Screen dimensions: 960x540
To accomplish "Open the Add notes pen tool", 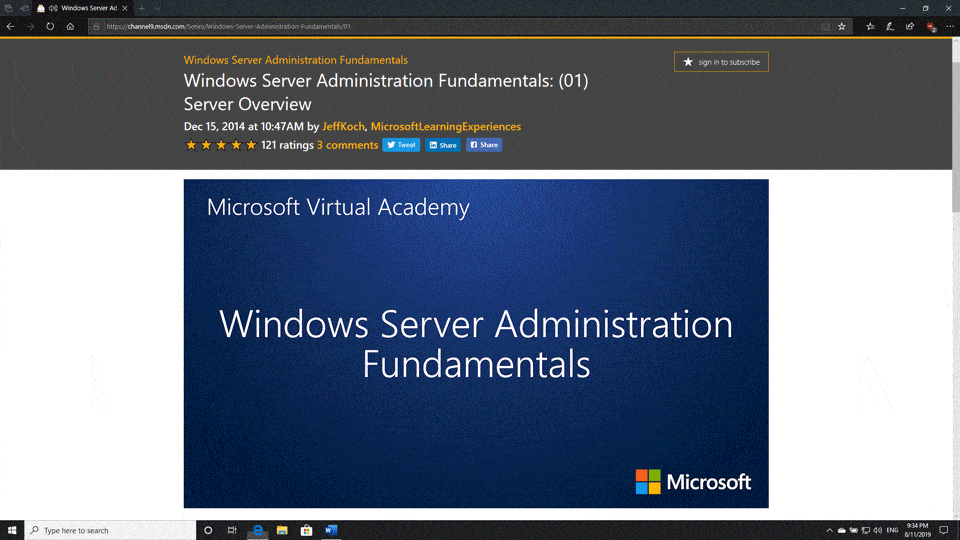I will [x=889, y=27].
